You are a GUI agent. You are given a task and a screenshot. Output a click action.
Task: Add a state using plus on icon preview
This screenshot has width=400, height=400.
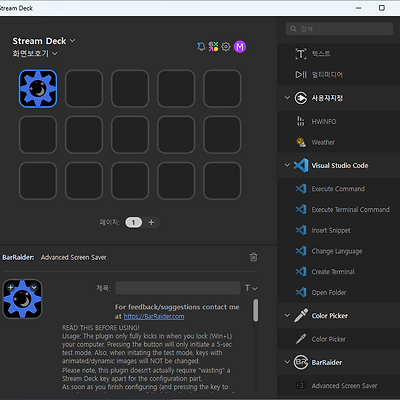point(11,287)
